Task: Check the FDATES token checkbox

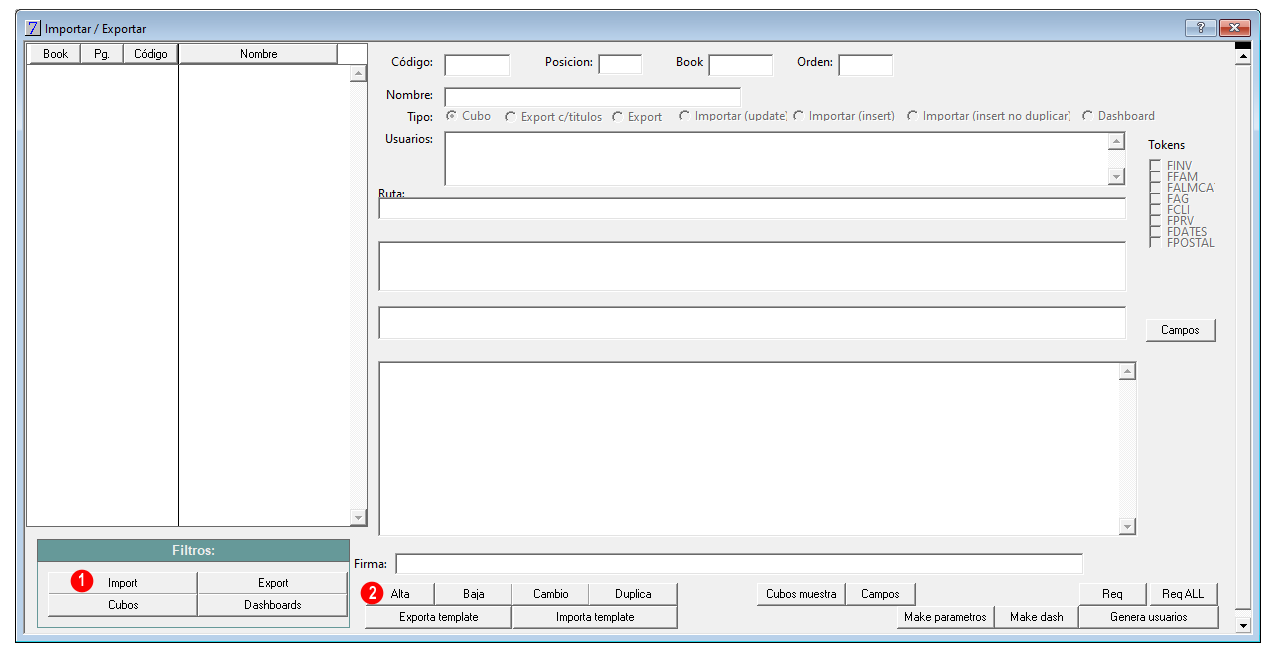Action: (1155, 232)
